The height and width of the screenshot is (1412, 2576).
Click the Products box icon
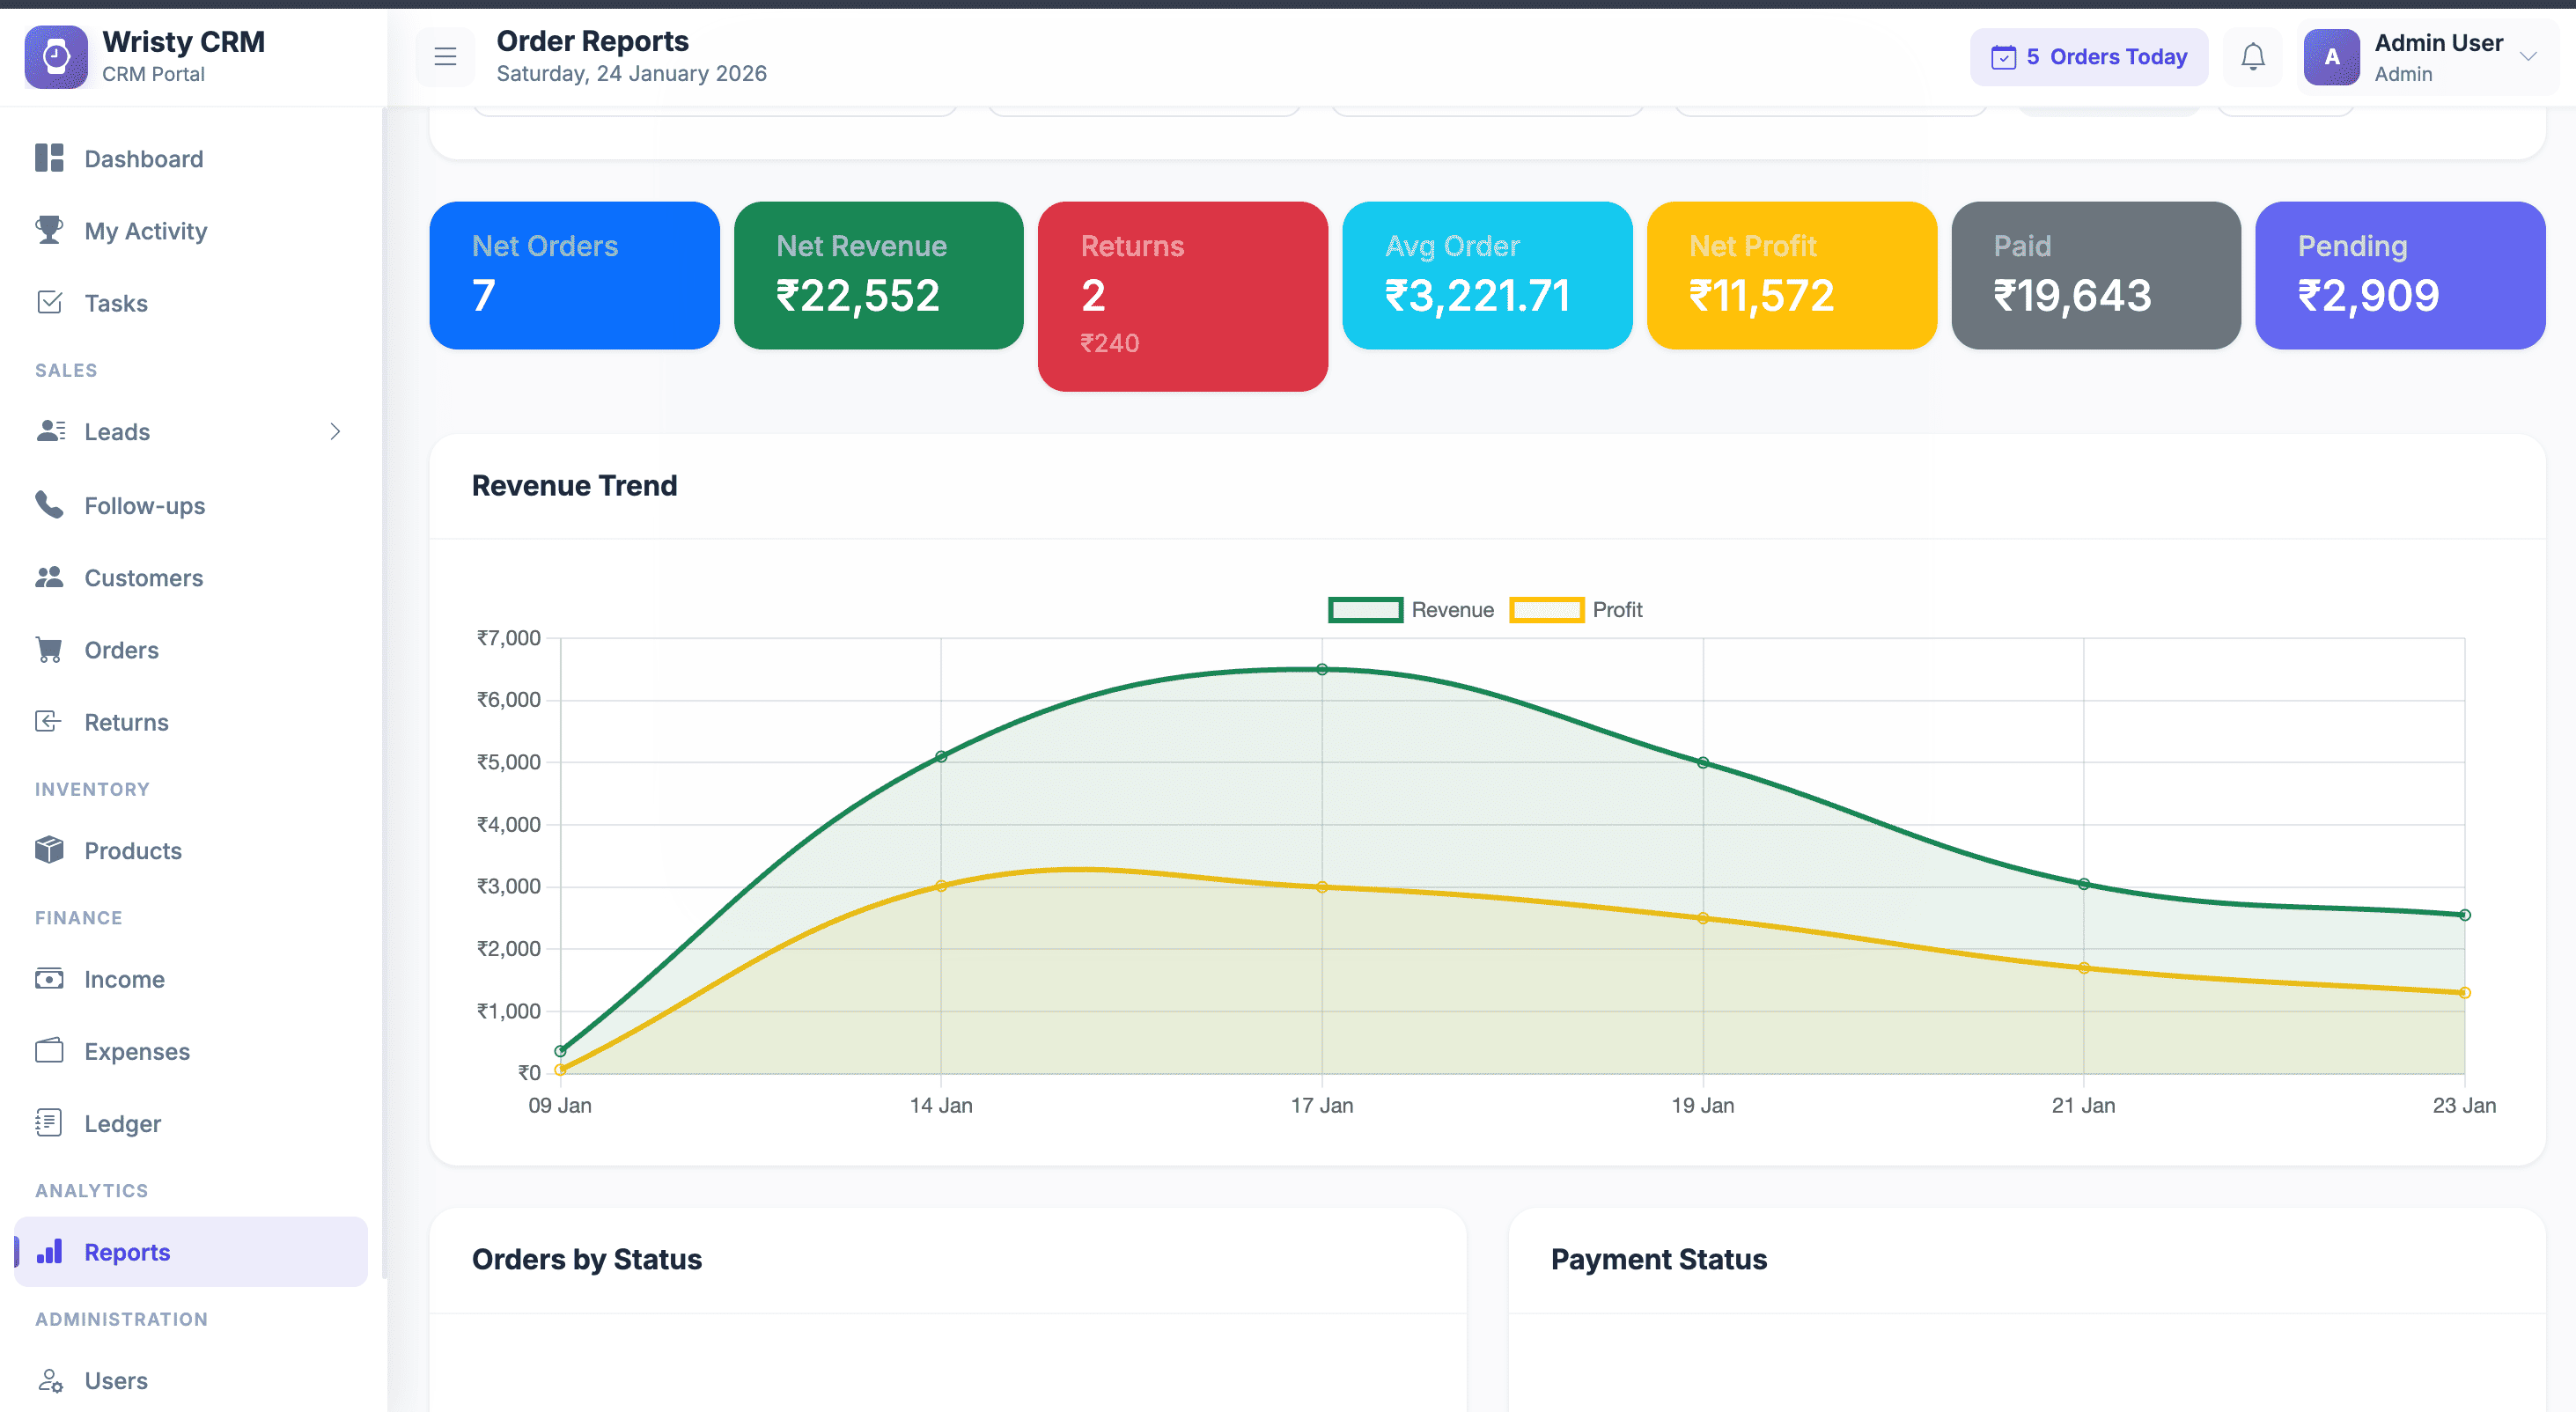tap(49, 850)
